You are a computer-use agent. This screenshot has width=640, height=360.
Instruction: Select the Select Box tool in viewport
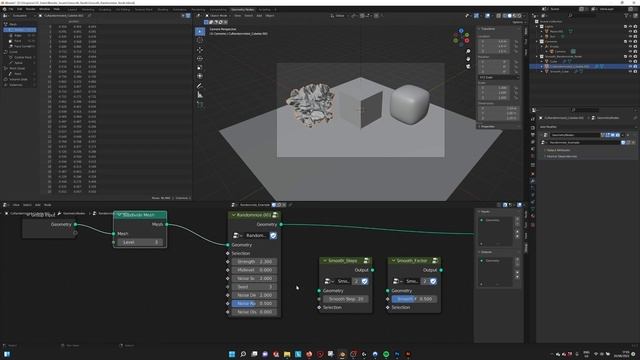click(200, 31)
